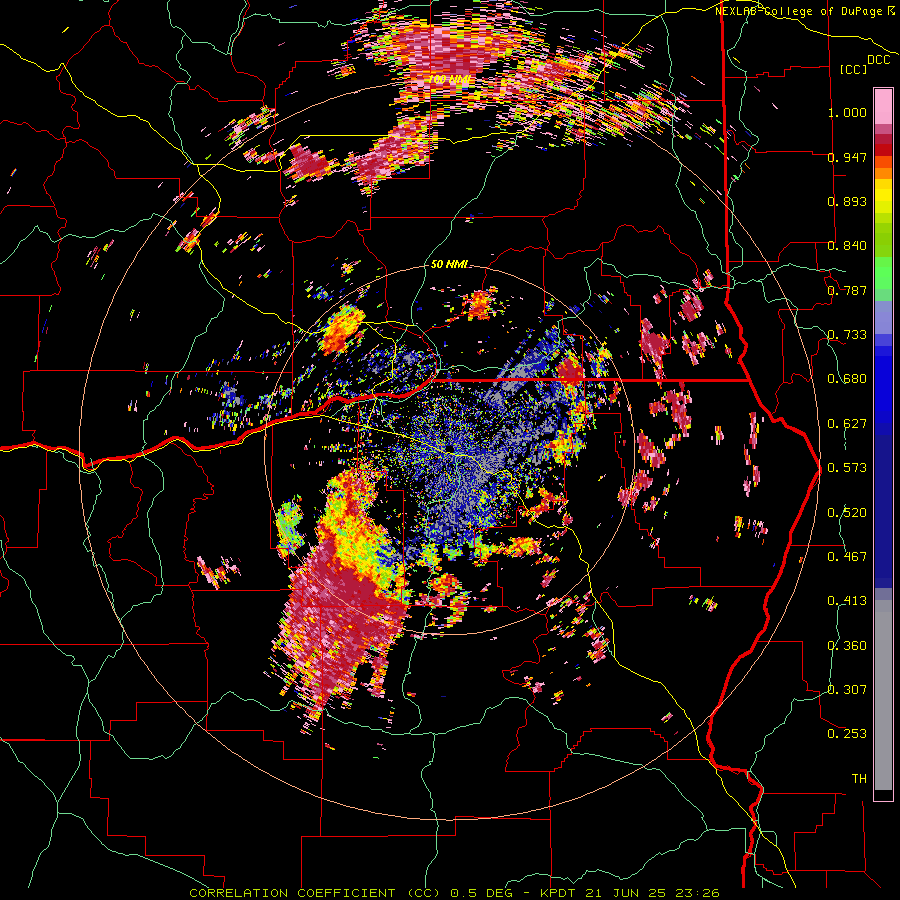The image size is (900, 900).
Task: Pick the gray segment of the color bar
Action: tap(883, 695)
